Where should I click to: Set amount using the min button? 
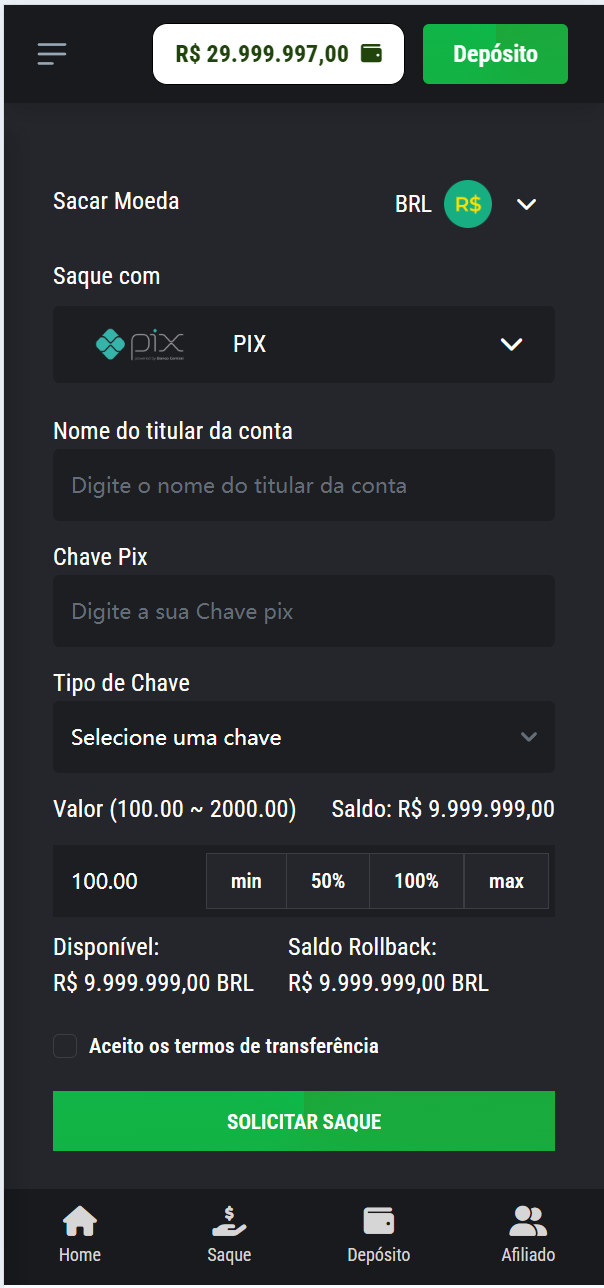coord(246,881)
